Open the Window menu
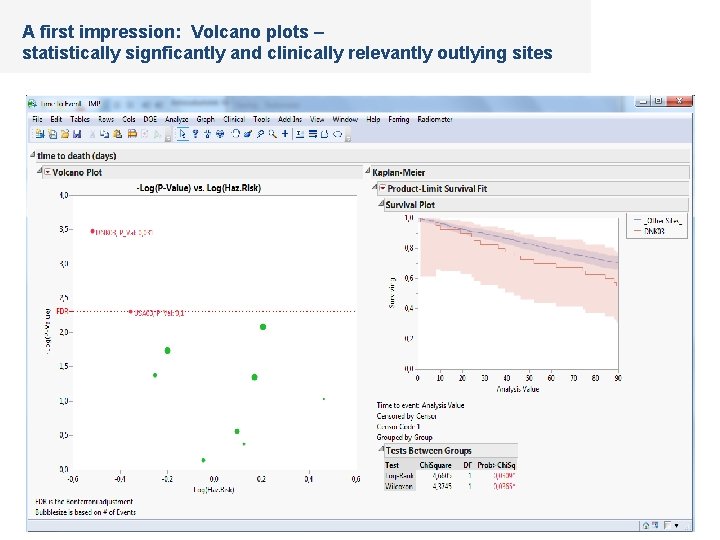The height and width of the screenshot is (540, 720). tap(345, 119)
